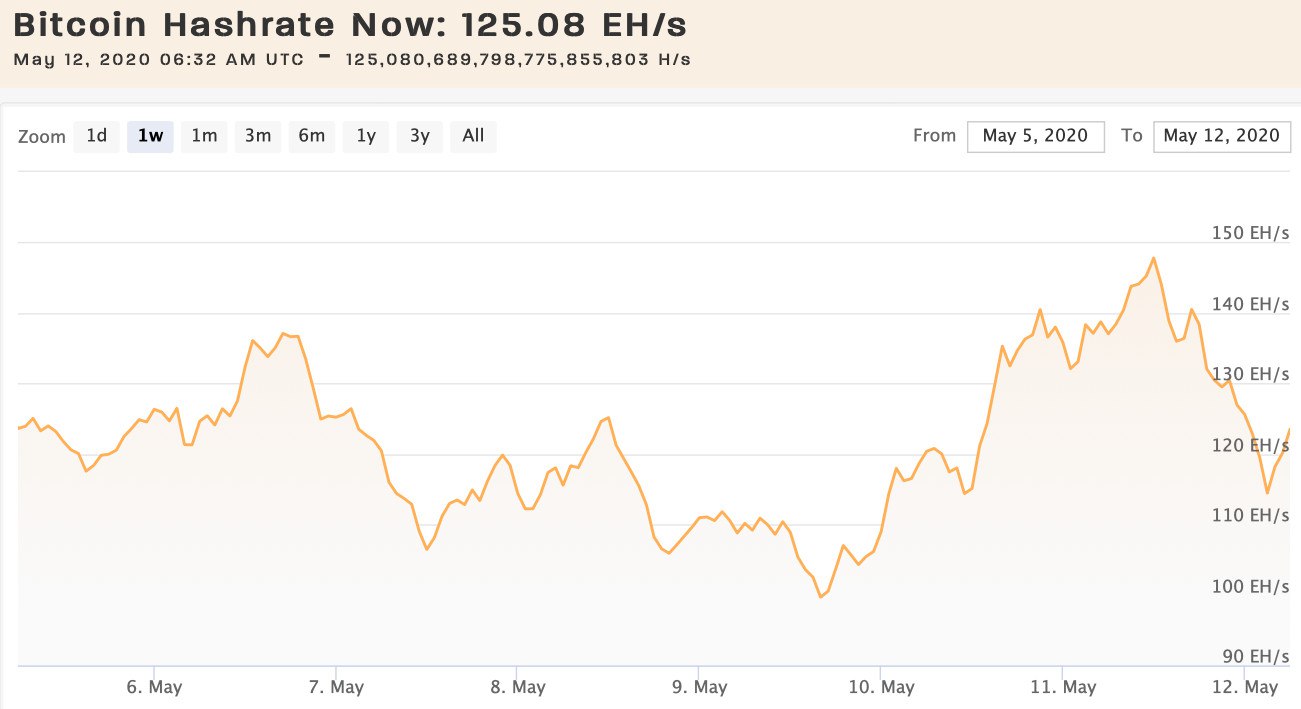Select the 1w zoom range
The height and width of the screenshot is (709, 1301).
(x=150, y=136)
